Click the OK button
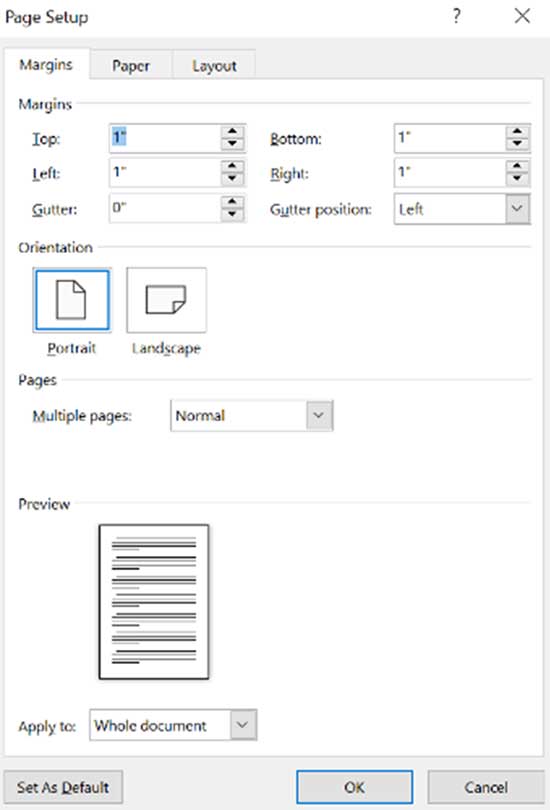Viewport: 550px width, 810px height. tap(355, 787)
